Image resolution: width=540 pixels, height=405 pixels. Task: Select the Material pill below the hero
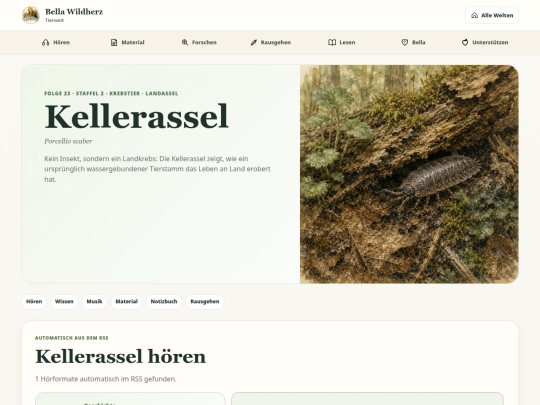pyautogui.click(x=126, y=302)
